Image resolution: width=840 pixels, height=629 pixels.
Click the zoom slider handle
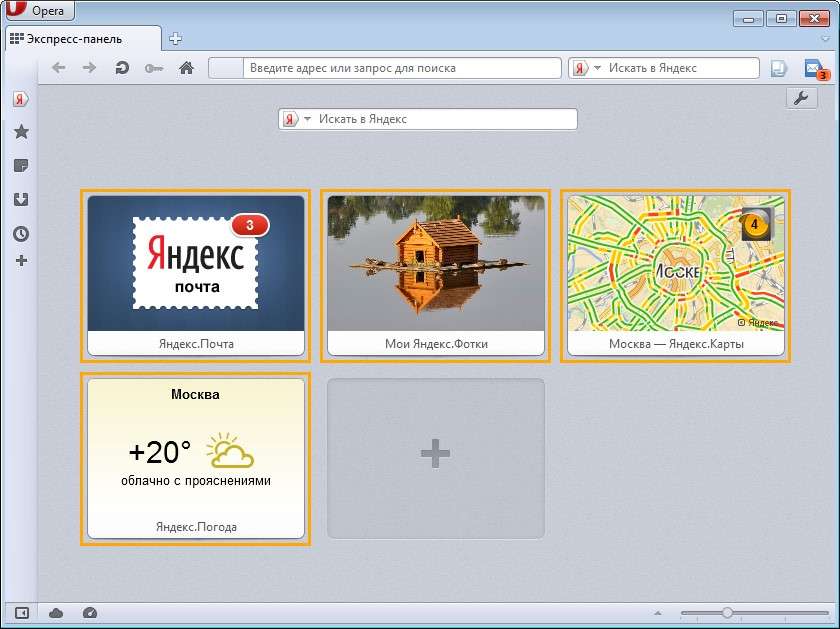click(x=727, y=612)
